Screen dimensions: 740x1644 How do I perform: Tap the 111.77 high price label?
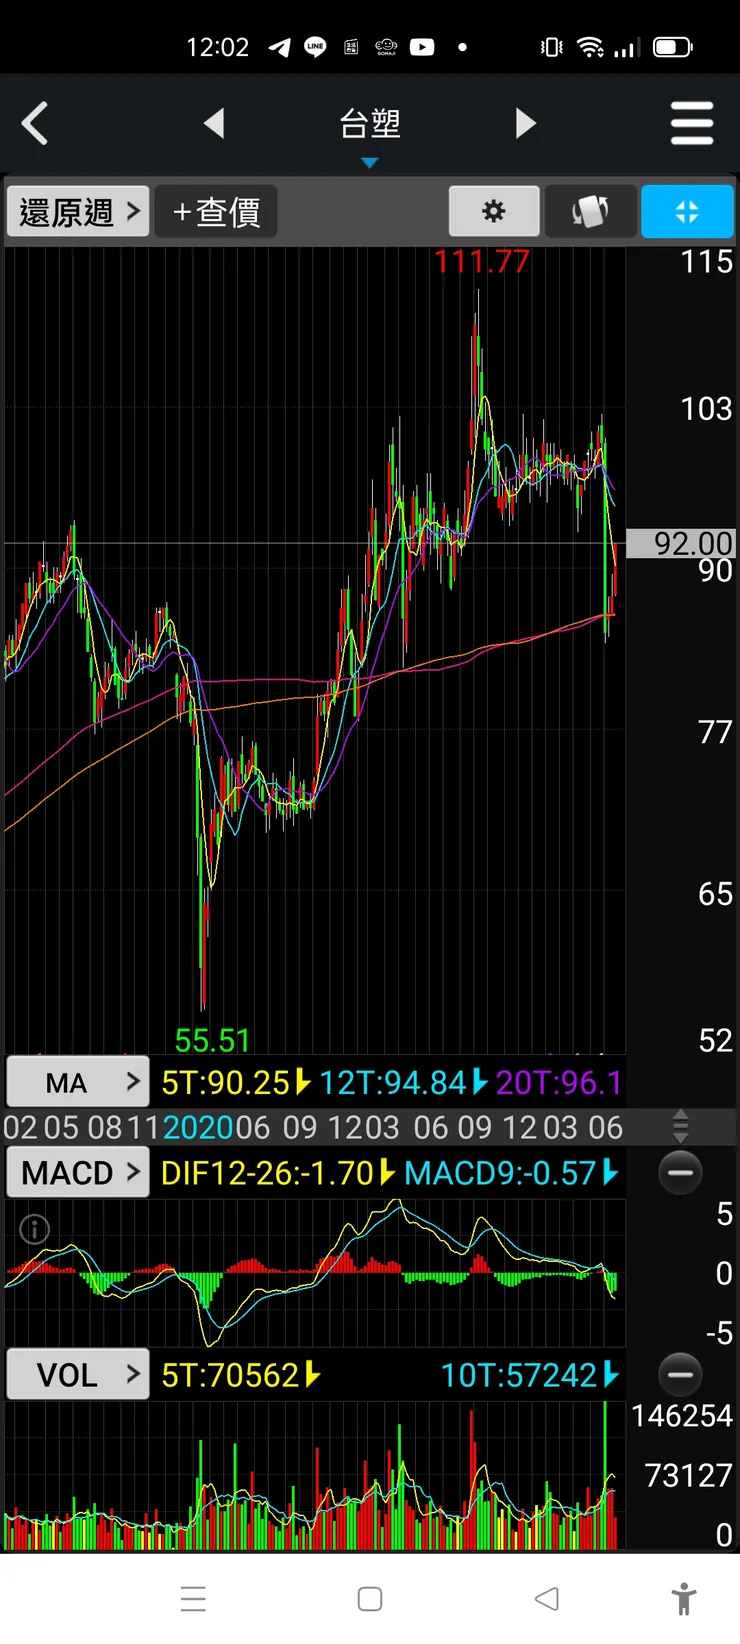coord(481,262)
